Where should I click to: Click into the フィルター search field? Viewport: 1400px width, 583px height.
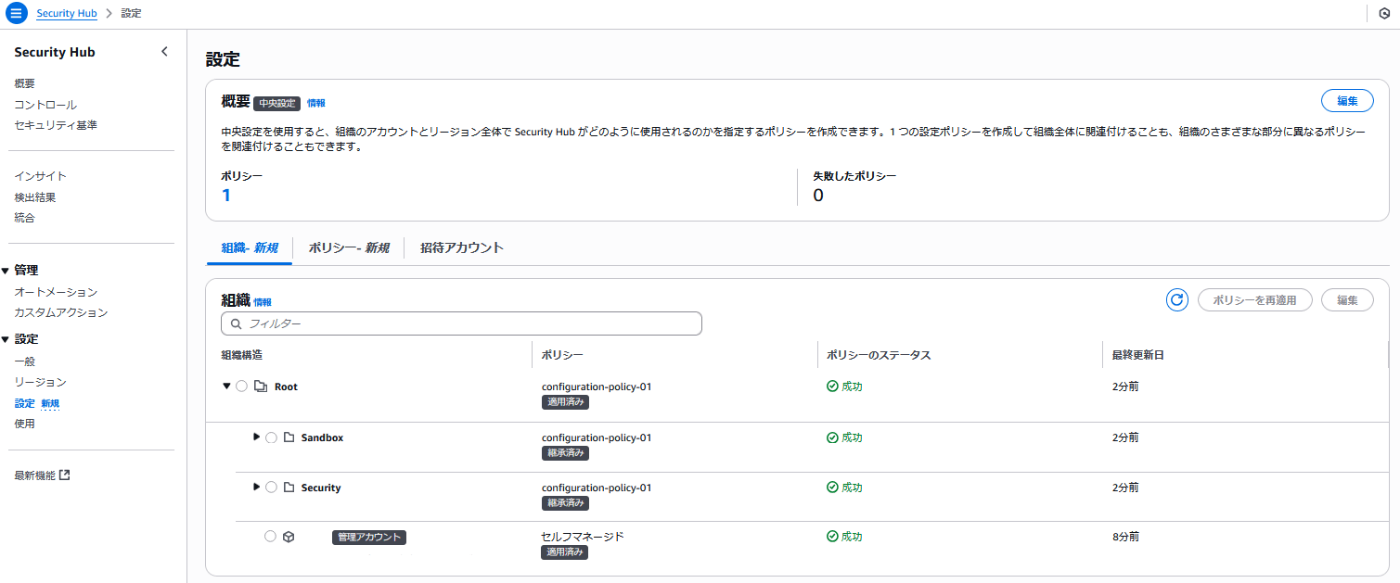click(x=461, y=324)
